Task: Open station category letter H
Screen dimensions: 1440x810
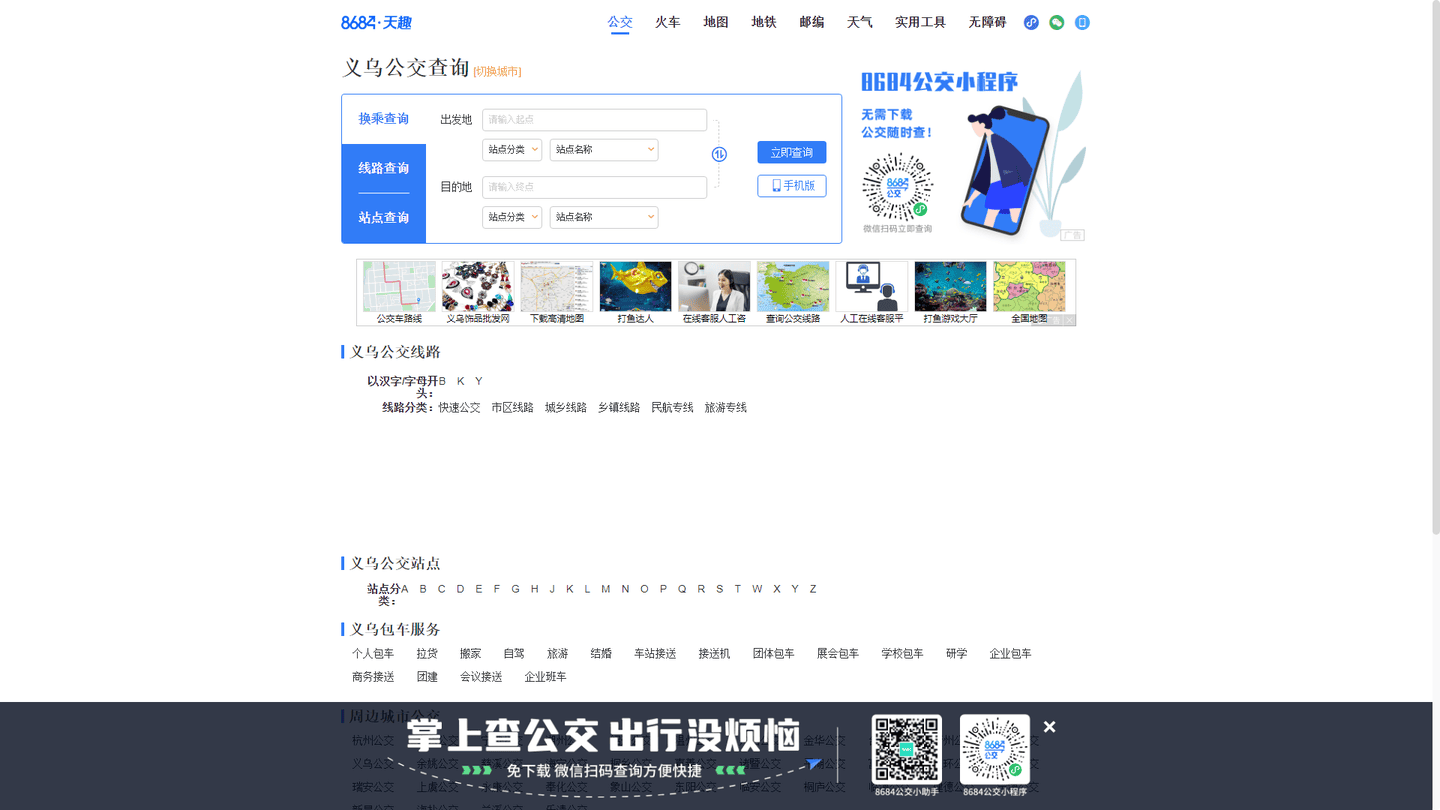Action: pyautogui.click(x=534, y=589)
